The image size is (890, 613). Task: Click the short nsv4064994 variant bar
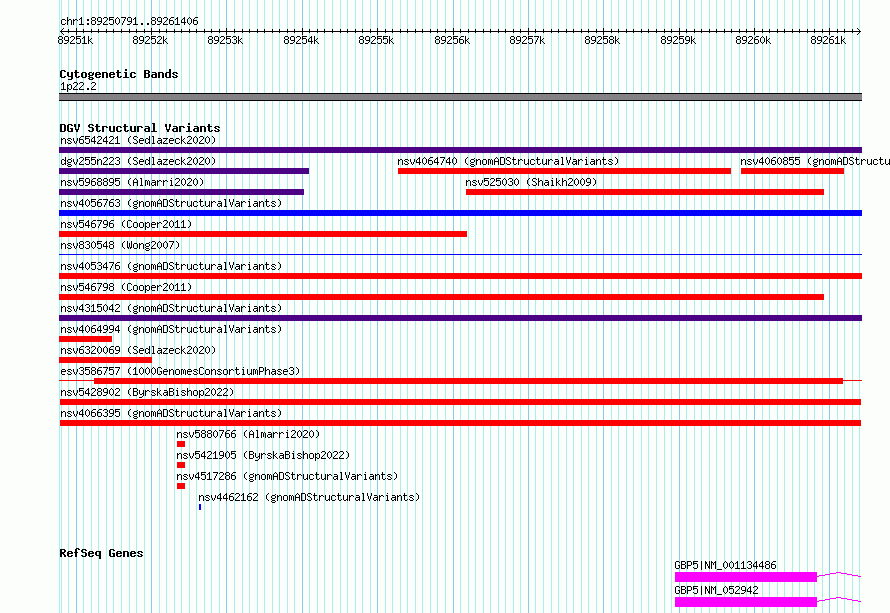tap(86, 339)
